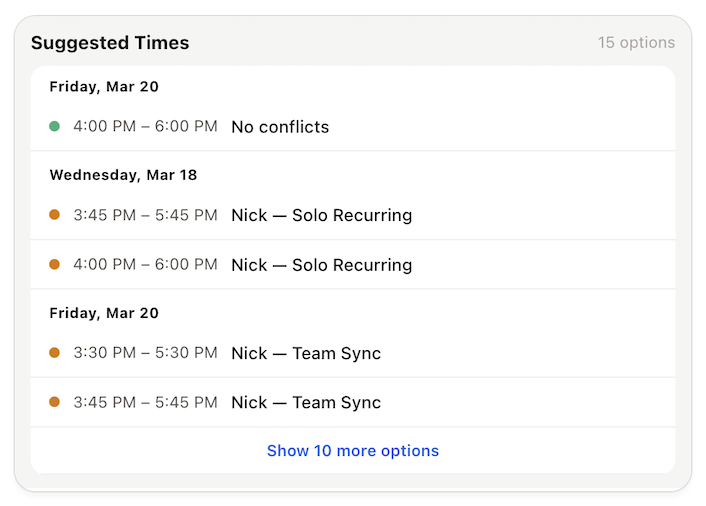The image size is (706, 506).
Task: Pick Wednesday 4:00 PM – 6:00 PM time range
Action: click(x=145, y=265)
